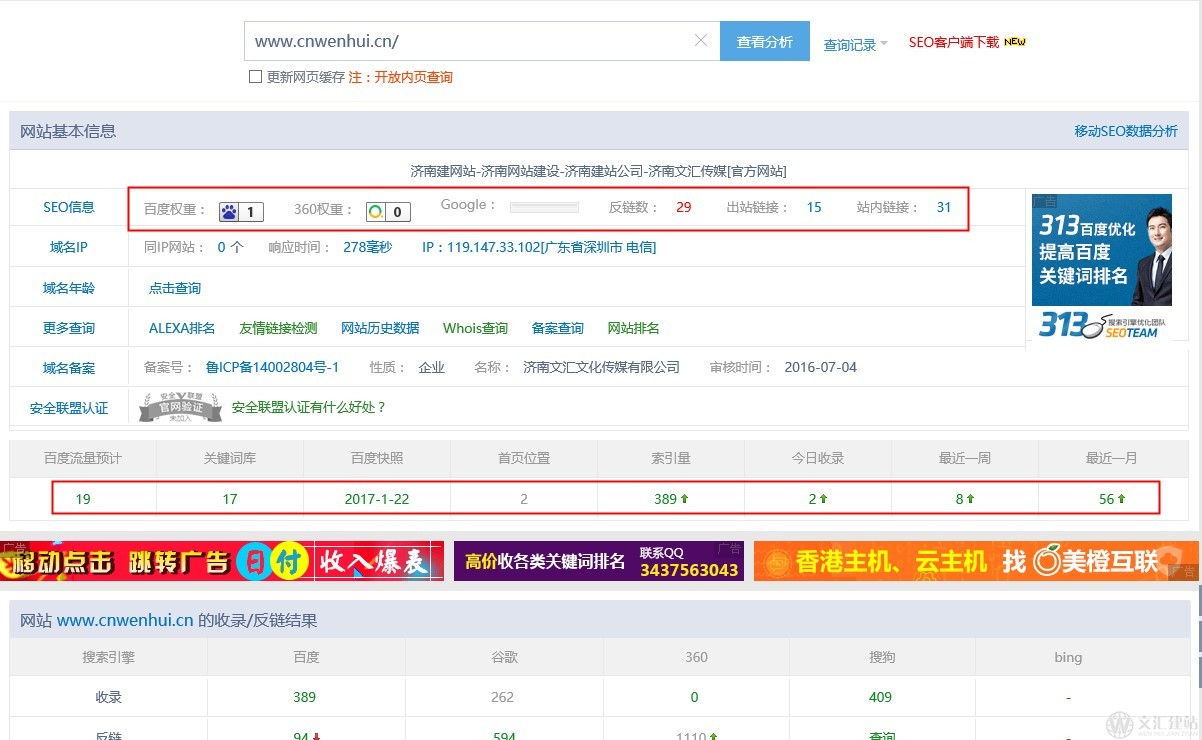Click the 最近一月 value 56
Screen dimensions: 1202x740
(x=1106, y=499)
